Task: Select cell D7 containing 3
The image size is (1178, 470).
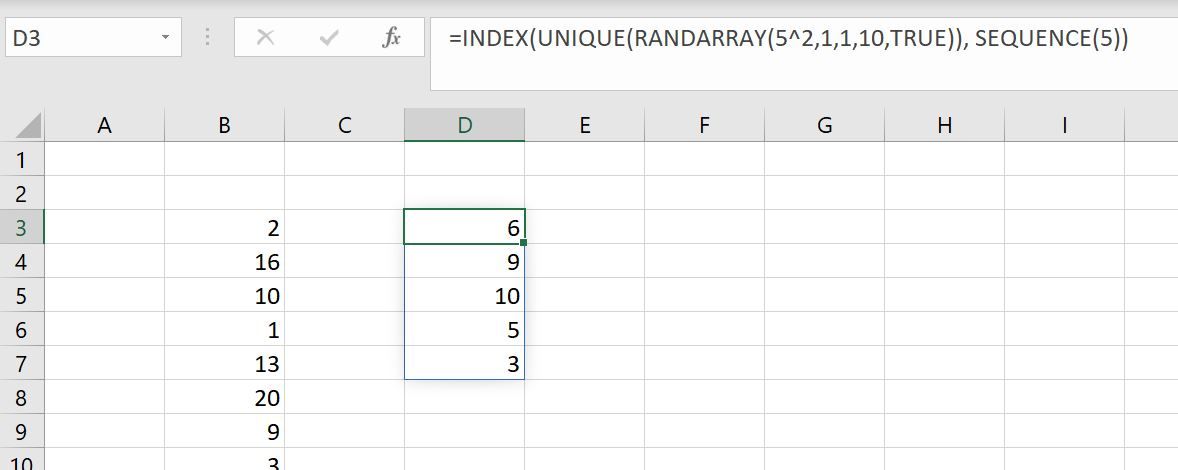Action: pyautogui.click(x=464, y=363)
